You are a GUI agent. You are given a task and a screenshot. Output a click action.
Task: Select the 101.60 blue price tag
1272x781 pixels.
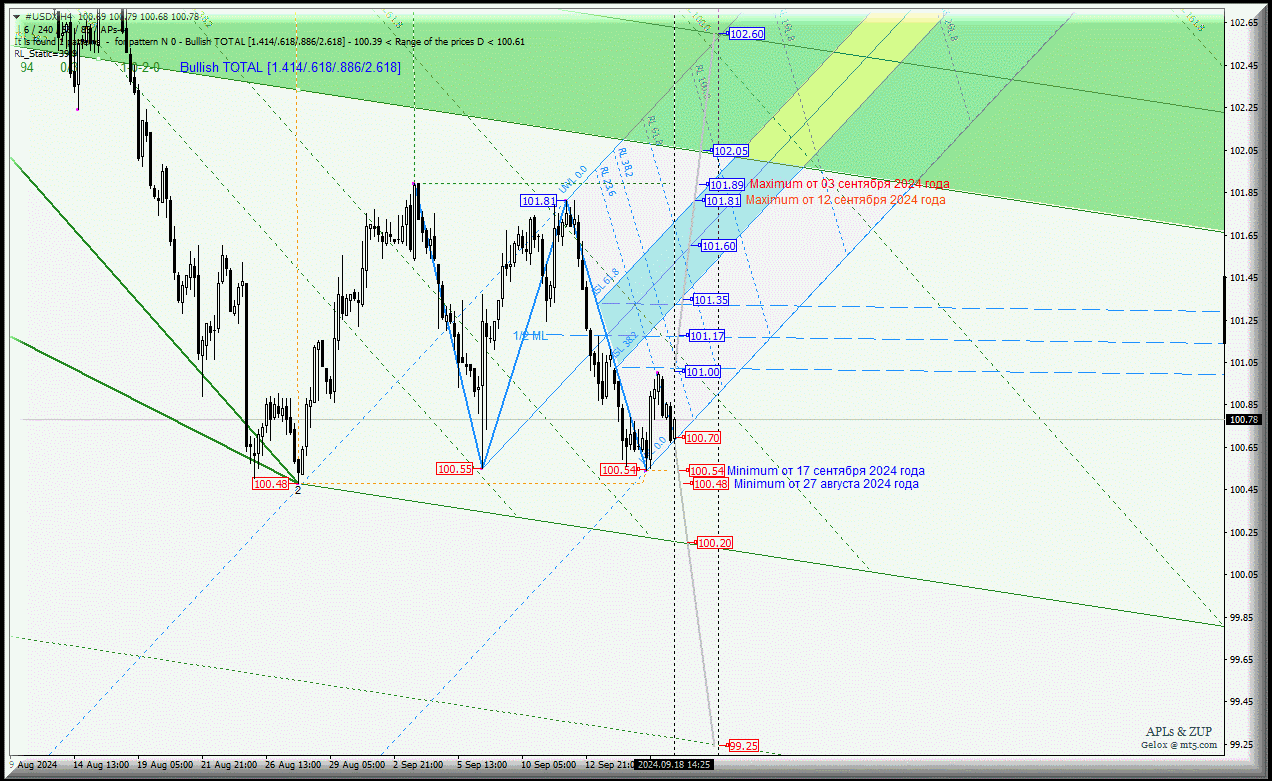(x=718, y=246)
